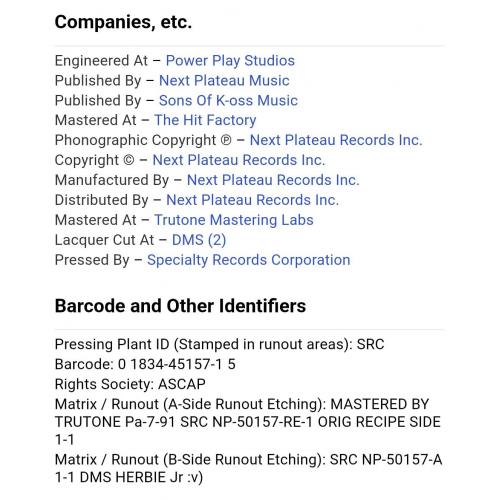Viewport: 500px width, 500px height.
Task: Click Next Plateau Records Inc. after Phonographic Copyright
Action: point(336,140)
